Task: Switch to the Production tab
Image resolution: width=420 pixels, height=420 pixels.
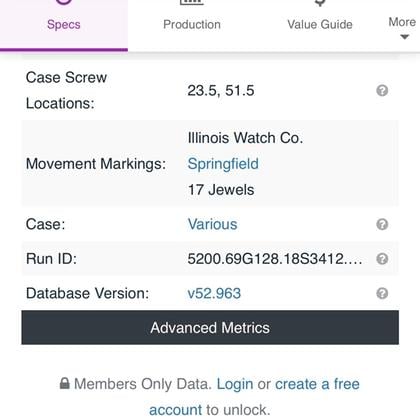Action: 192,25
